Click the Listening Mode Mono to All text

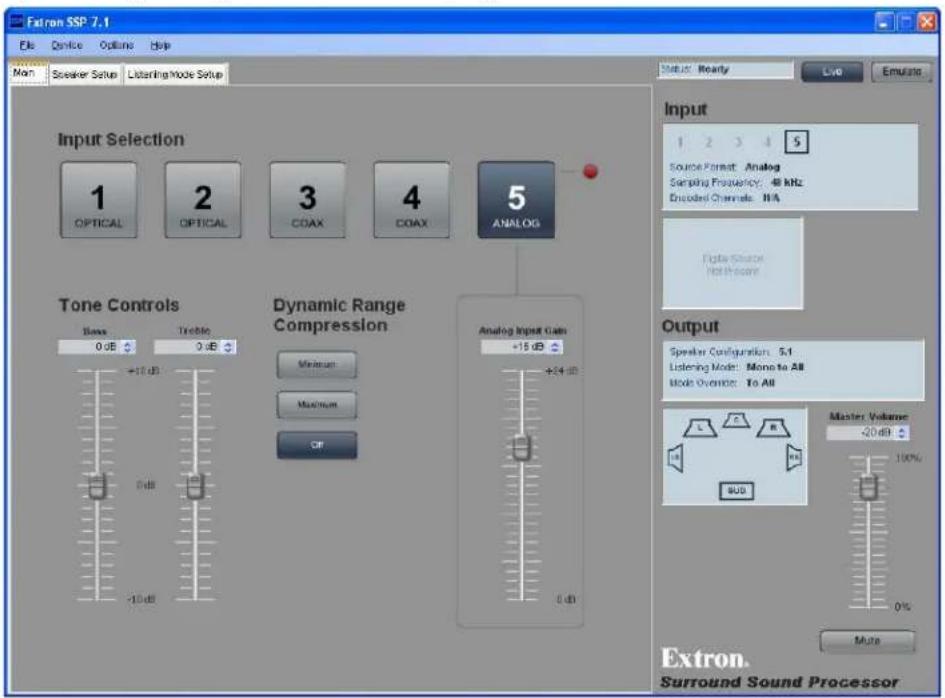(736, 367)
